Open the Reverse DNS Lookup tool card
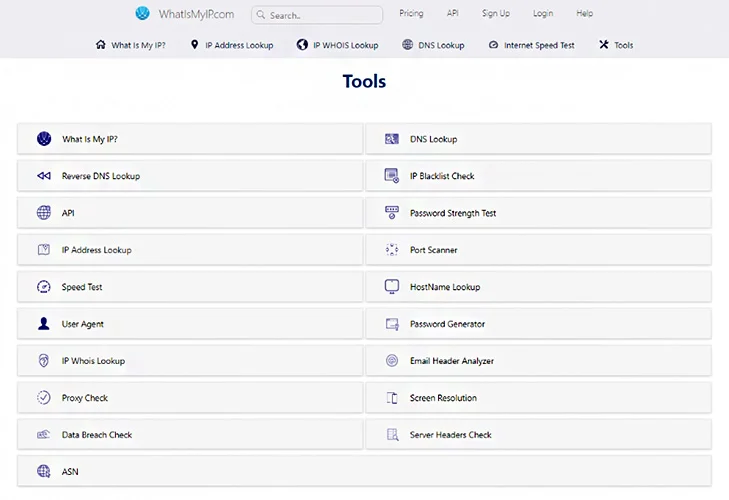The image size is (729, 500). (x=190, y=176)
